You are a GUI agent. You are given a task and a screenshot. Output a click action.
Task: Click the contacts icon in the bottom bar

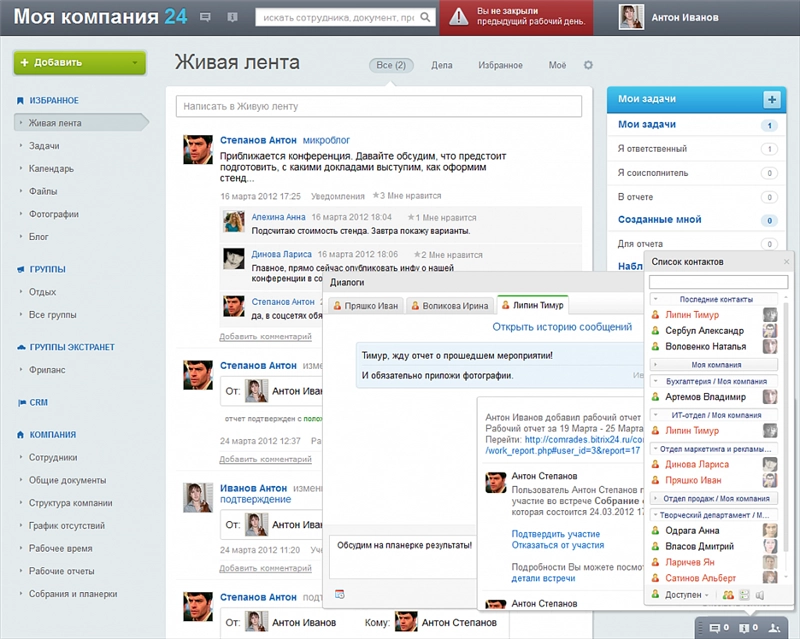pyautogui.click(x=773, y=628)
